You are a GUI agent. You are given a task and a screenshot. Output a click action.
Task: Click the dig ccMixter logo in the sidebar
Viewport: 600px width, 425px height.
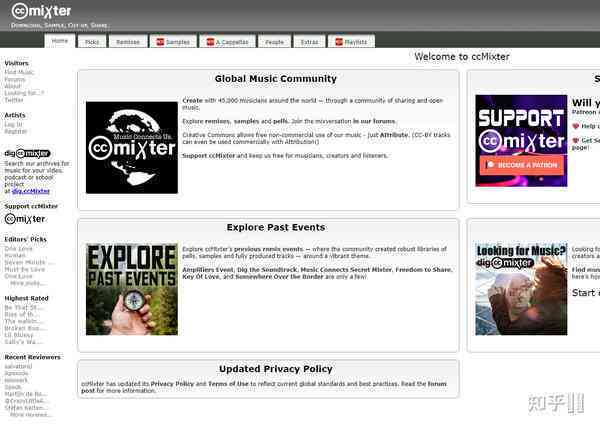point(27,153)
